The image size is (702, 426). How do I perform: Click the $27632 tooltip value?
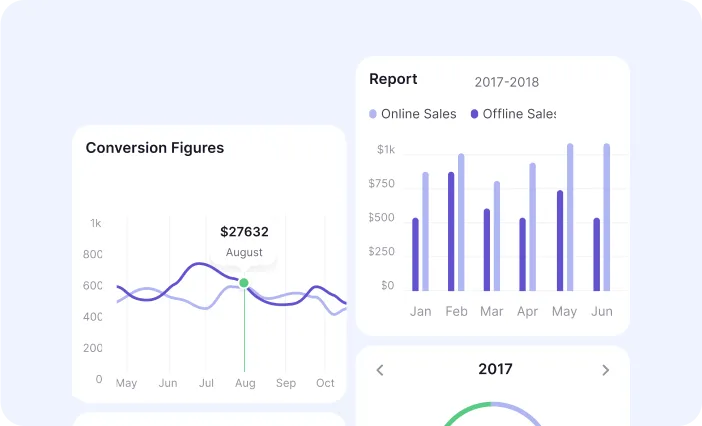pos(244,232)
